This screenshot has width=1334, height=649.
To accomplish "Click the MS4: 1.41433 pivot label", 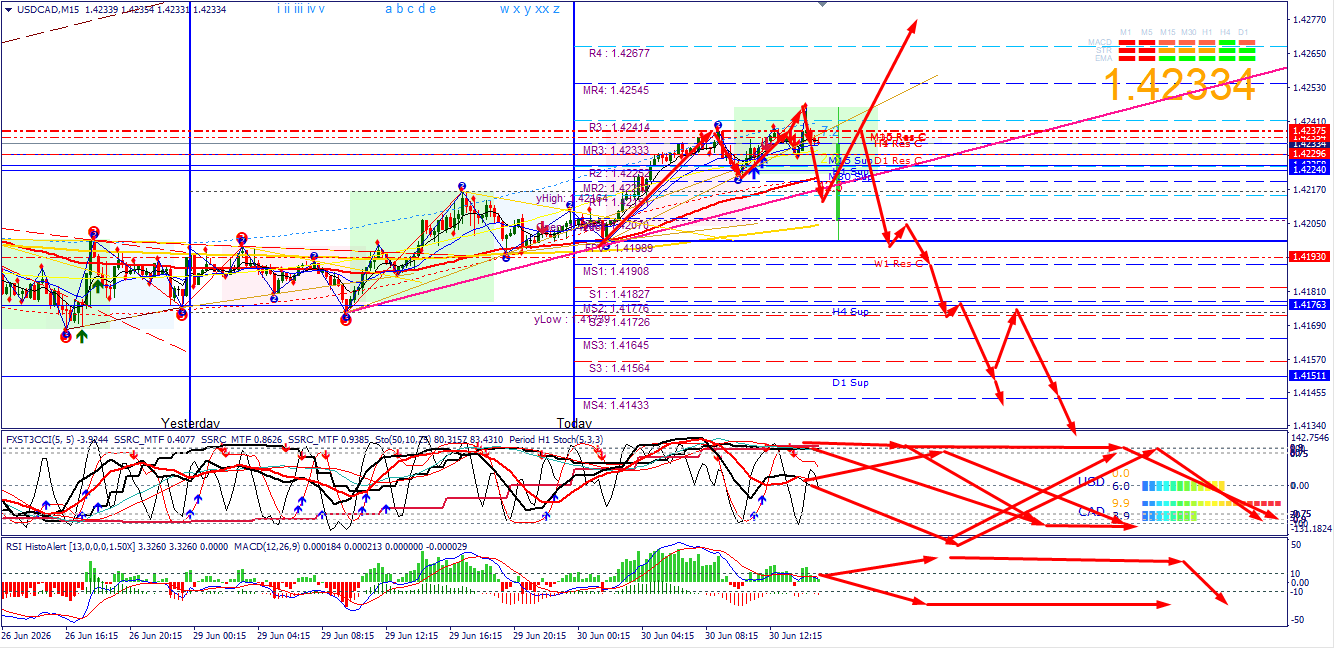I will point(617,405).
